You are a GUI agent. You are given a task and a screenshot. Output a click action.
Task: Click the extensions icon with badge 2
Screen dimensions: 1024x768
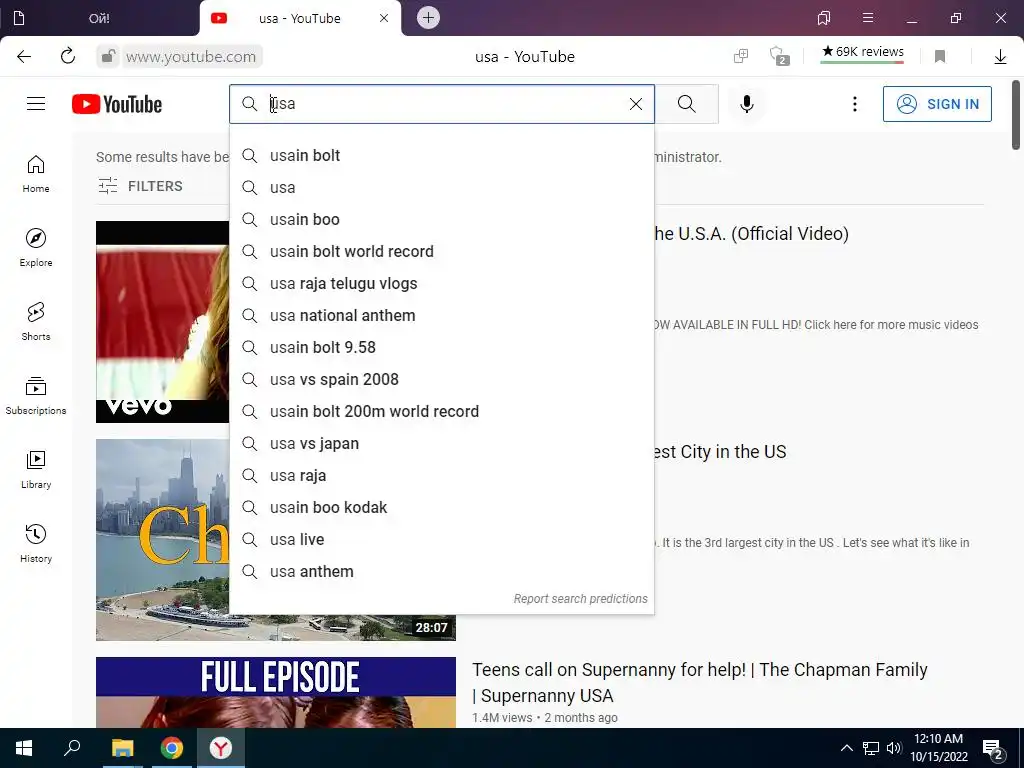click(x=779, y=56)
